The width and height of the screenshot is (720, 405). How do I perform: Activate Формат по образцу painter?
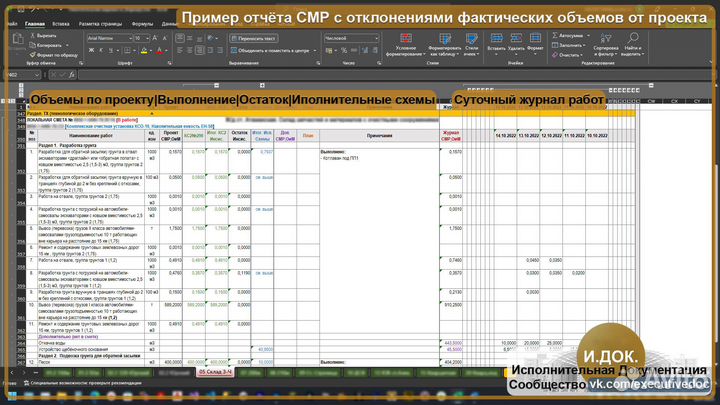tap(53, 55)
